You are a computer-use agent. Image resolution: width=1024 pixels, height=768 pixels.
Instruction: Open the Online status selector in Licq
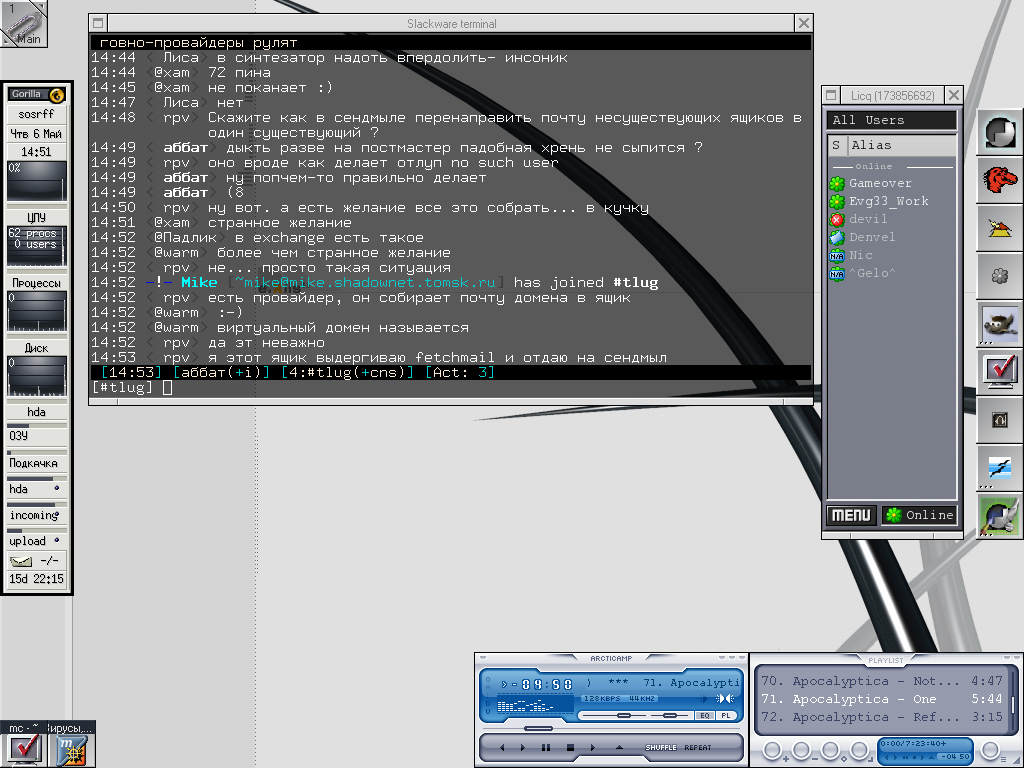(x=919, y=515)
